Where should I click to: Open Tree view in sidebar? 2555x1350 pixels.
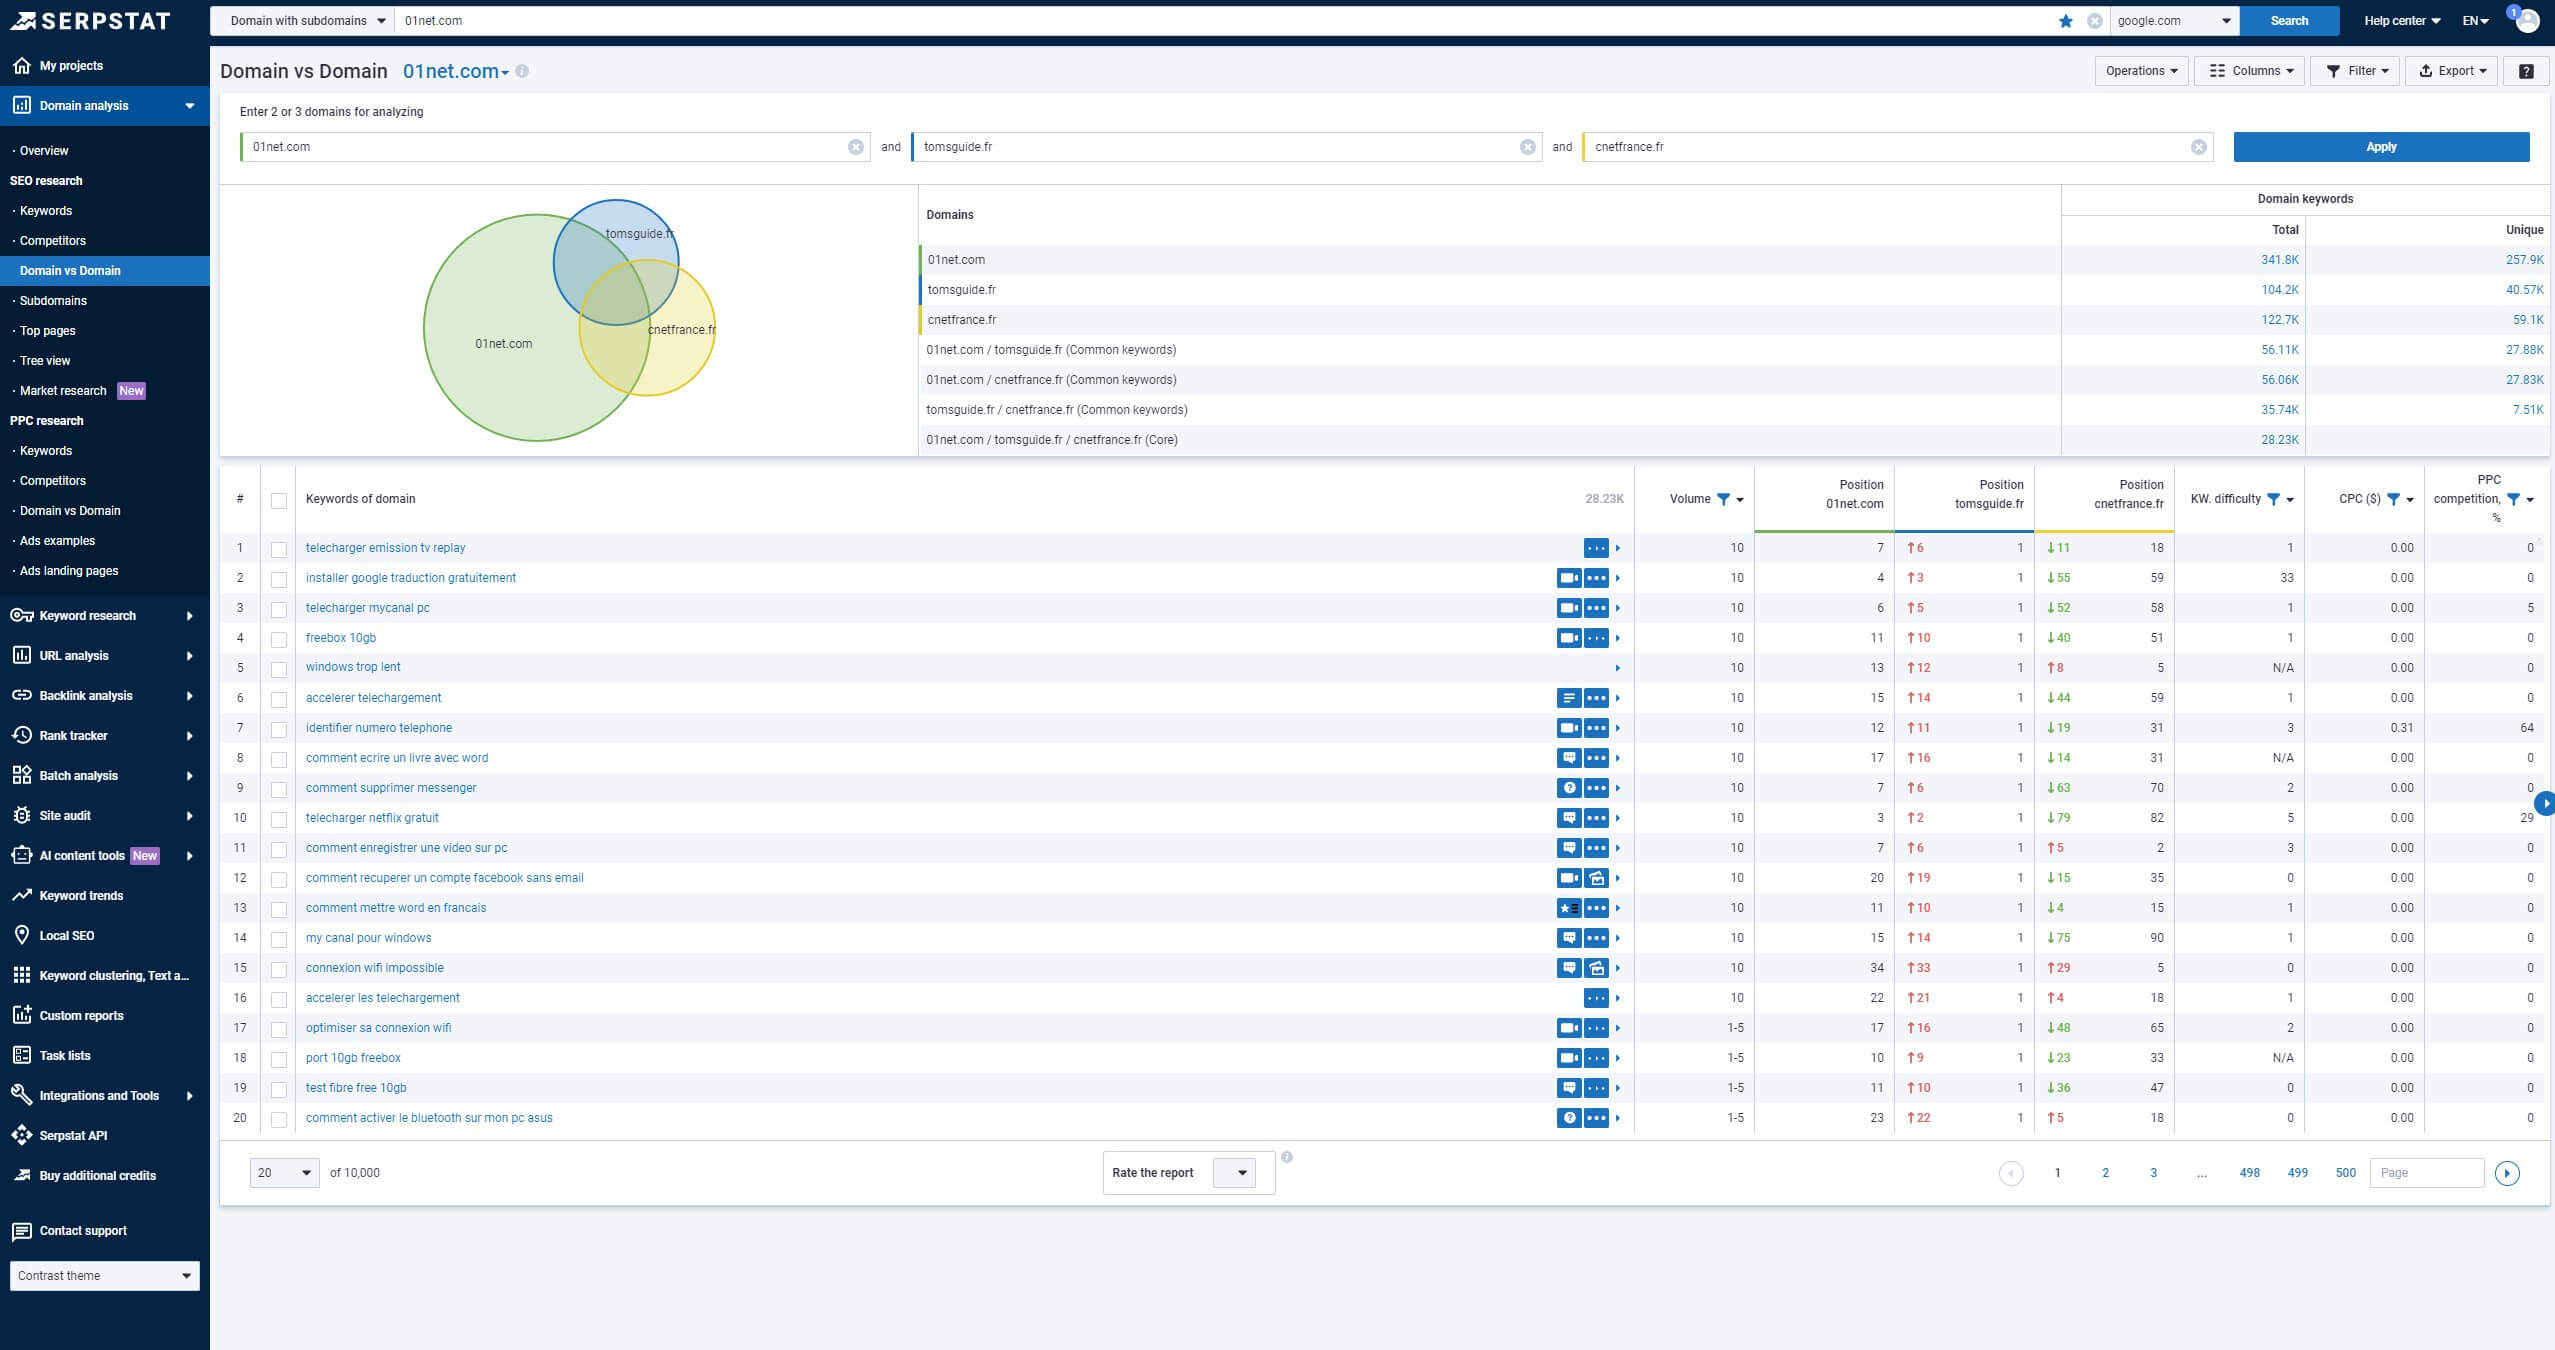[x=45, y=361]
